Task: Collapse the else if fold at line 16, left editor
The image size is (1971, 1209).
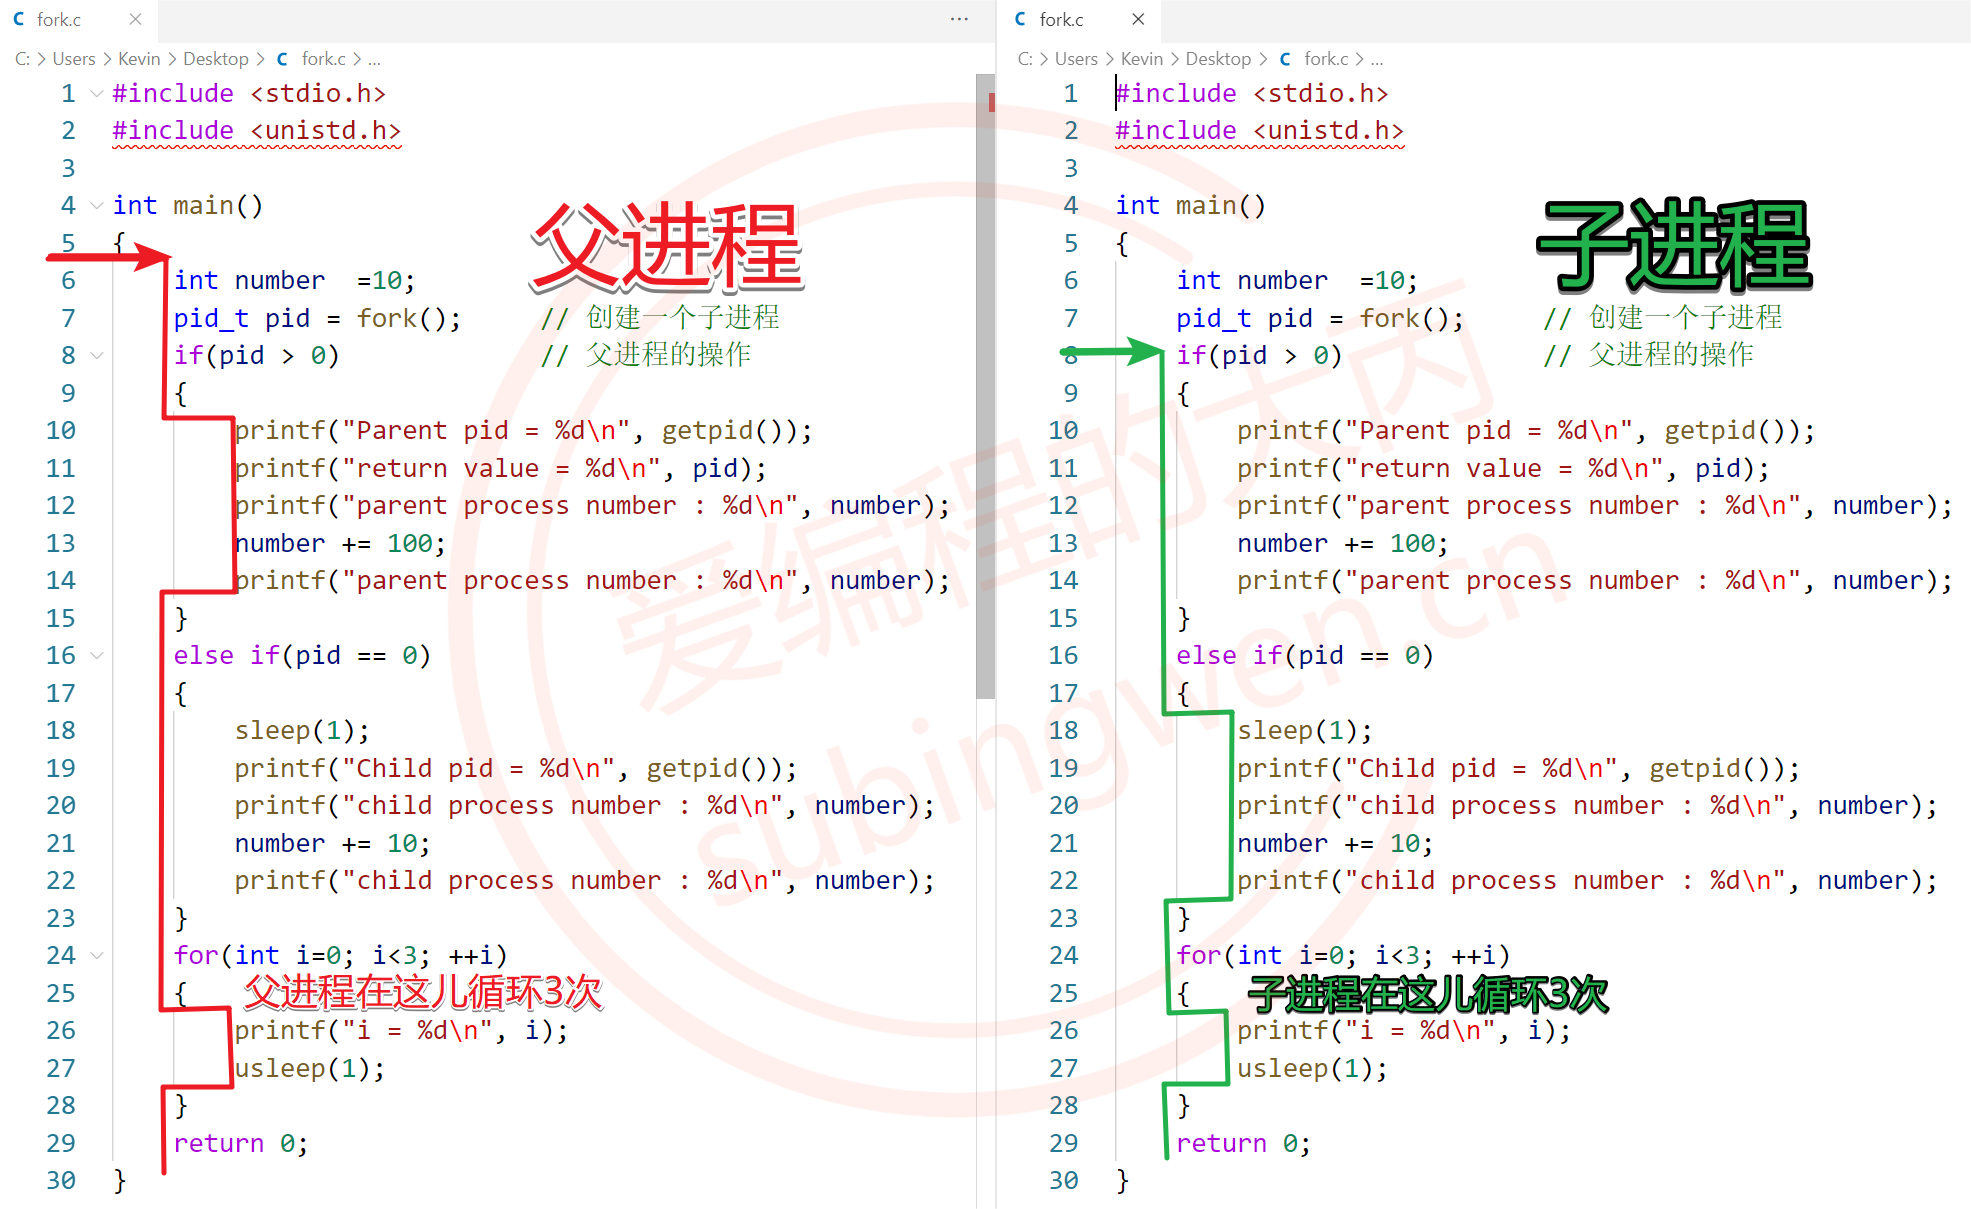Action: [x=97, y=655]
